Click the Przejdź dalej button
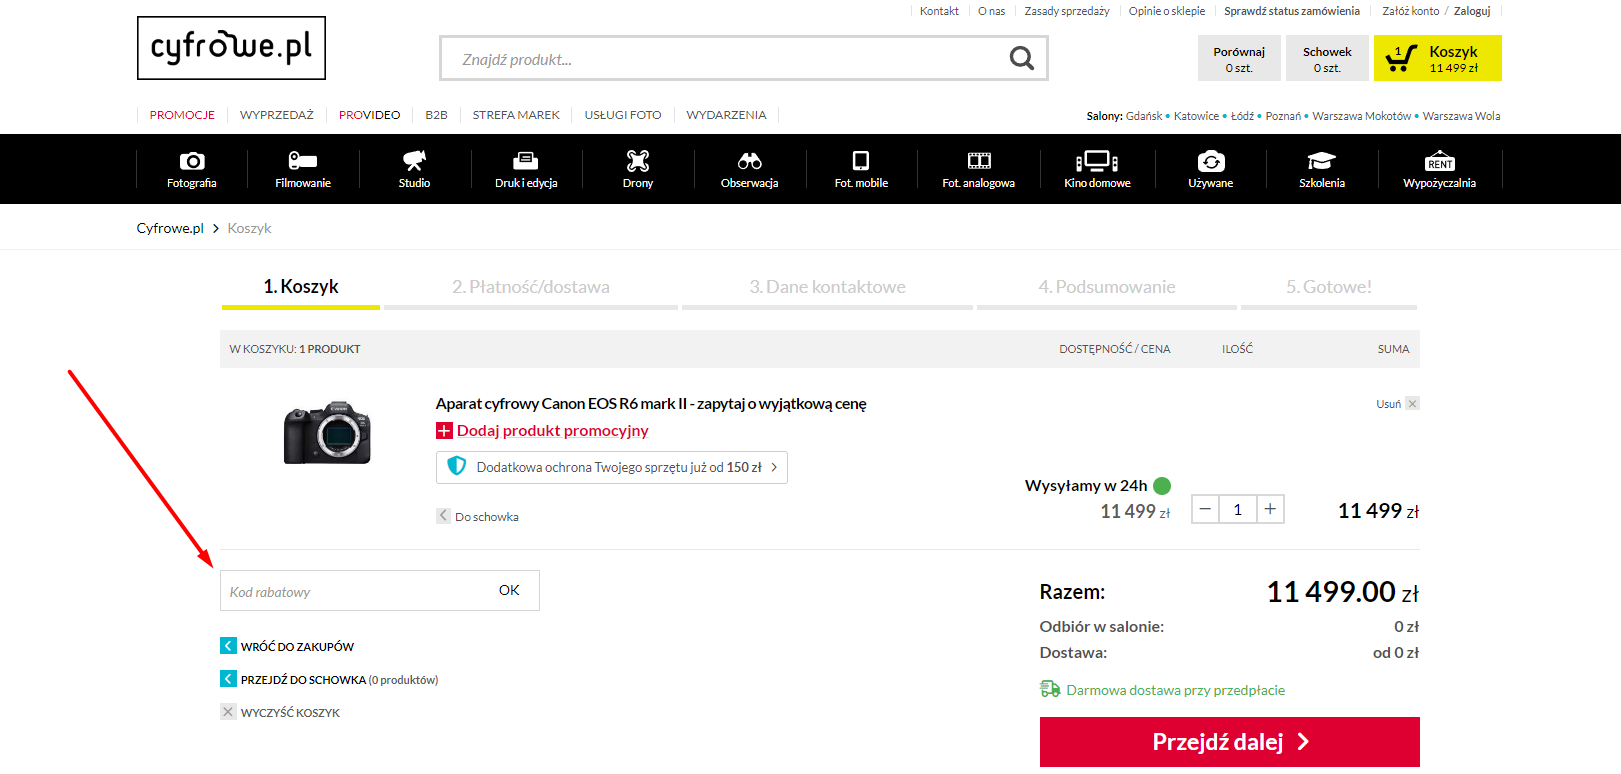 [1230, 742]
